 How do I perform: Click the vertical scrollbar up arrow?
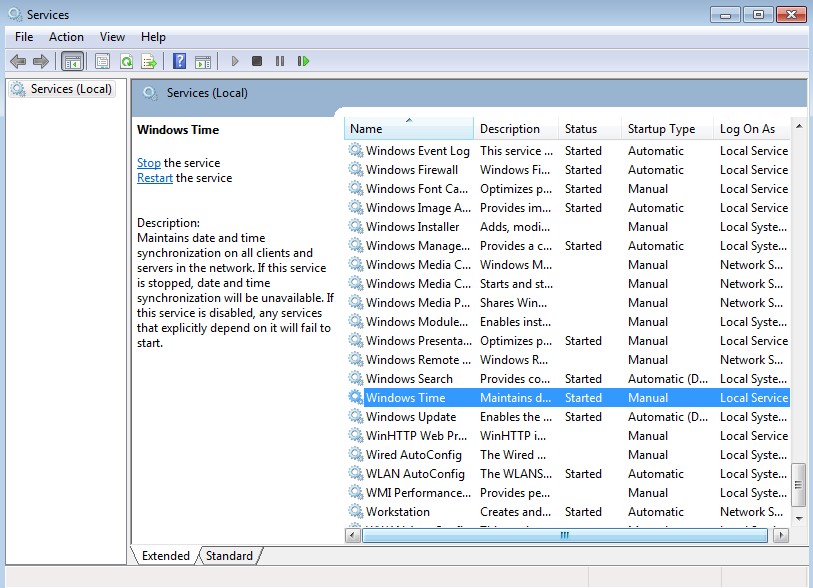tap(798, 128)
